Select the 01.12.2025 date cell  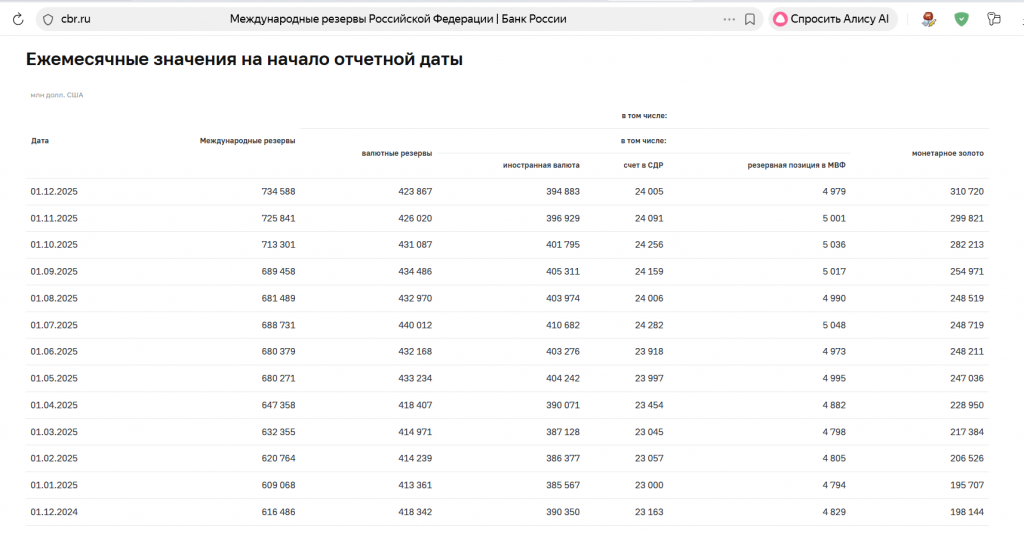click(54, 191)
